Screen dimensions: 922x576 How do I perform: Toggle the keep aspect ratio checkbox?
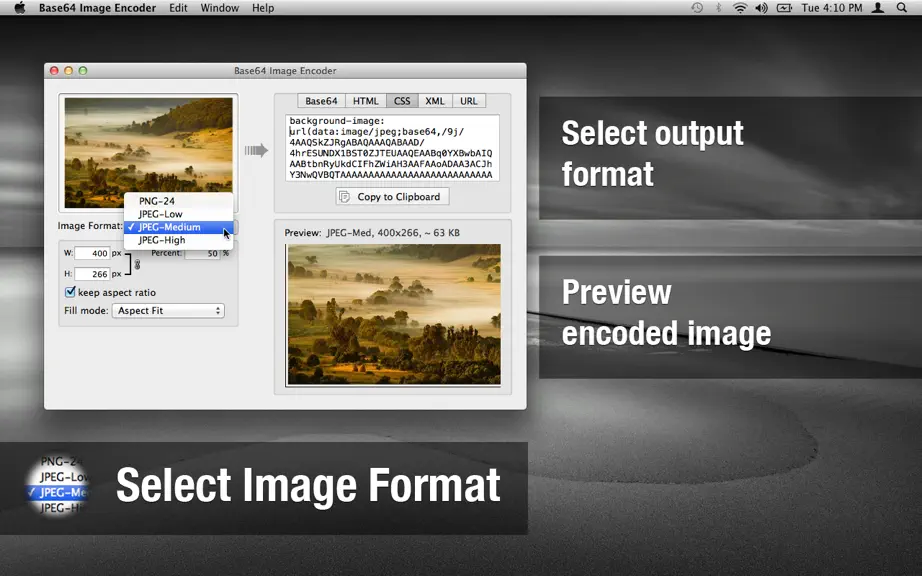click(x=70, y=292)
